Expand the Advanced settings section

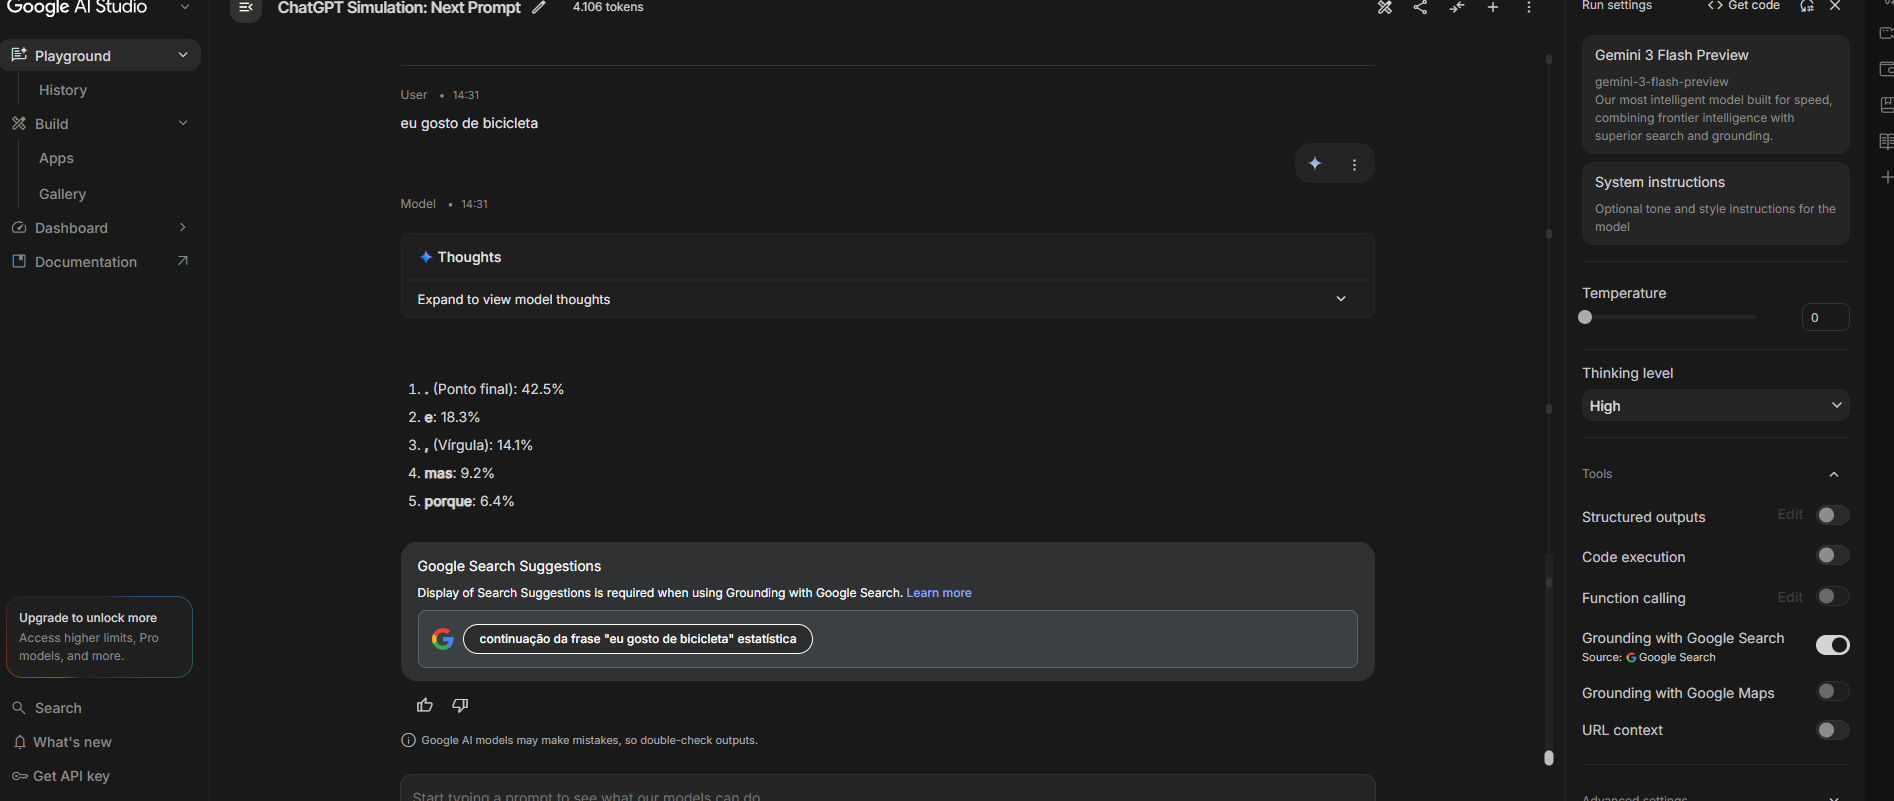(1834, 797)
